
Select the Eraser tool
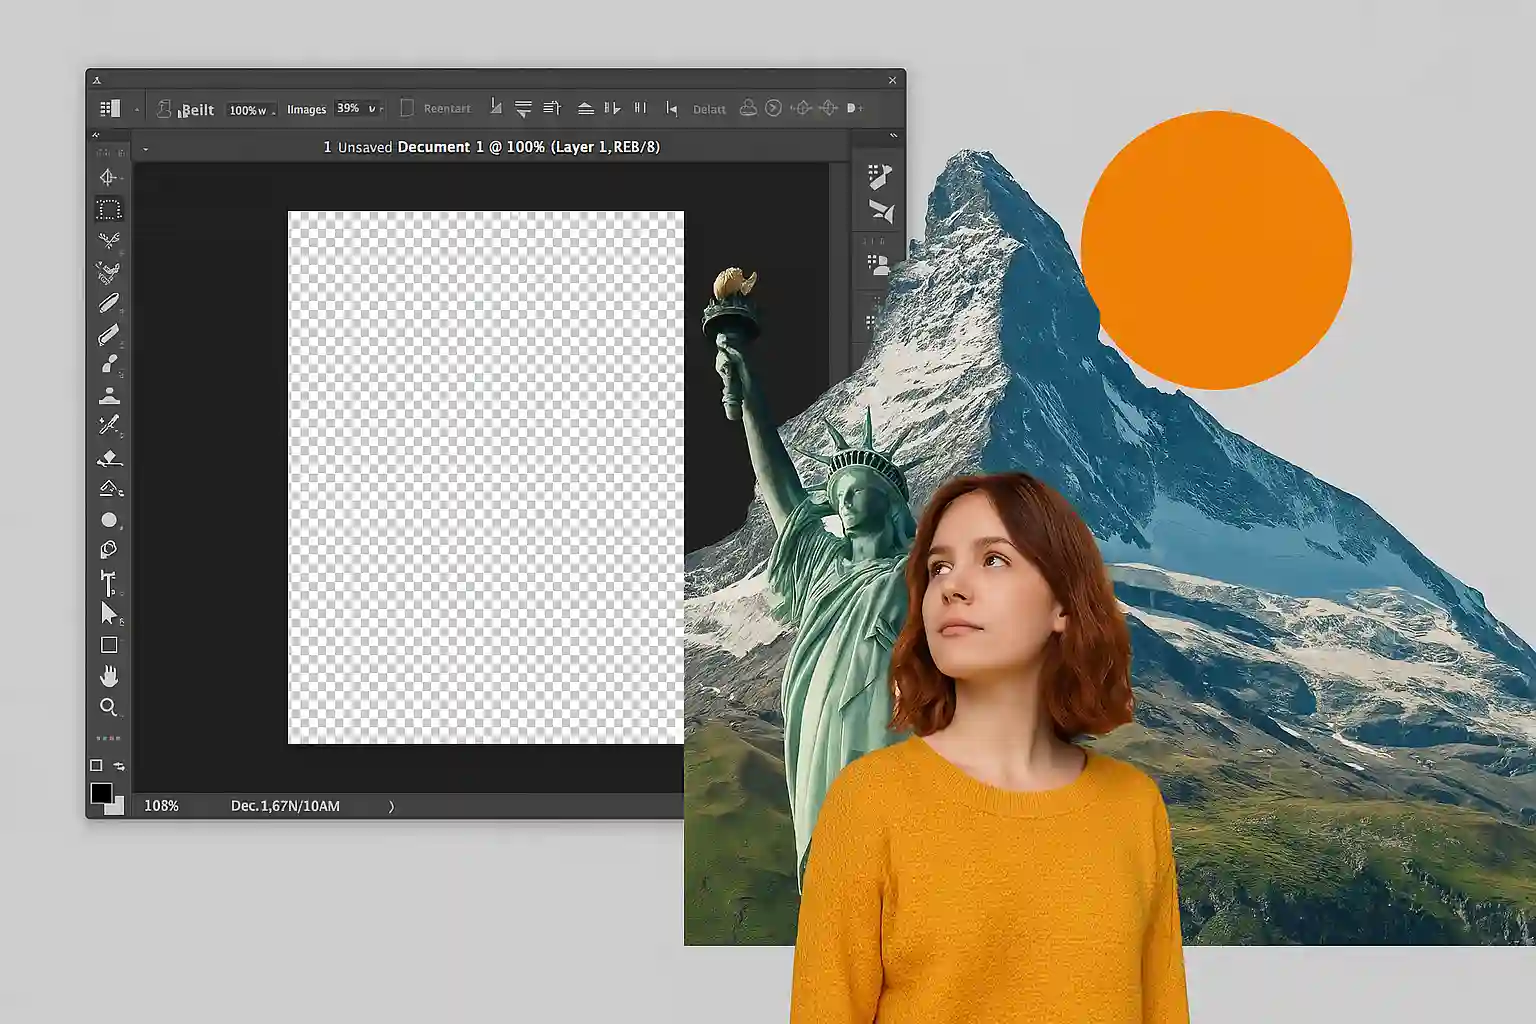[x=109, y=458]
